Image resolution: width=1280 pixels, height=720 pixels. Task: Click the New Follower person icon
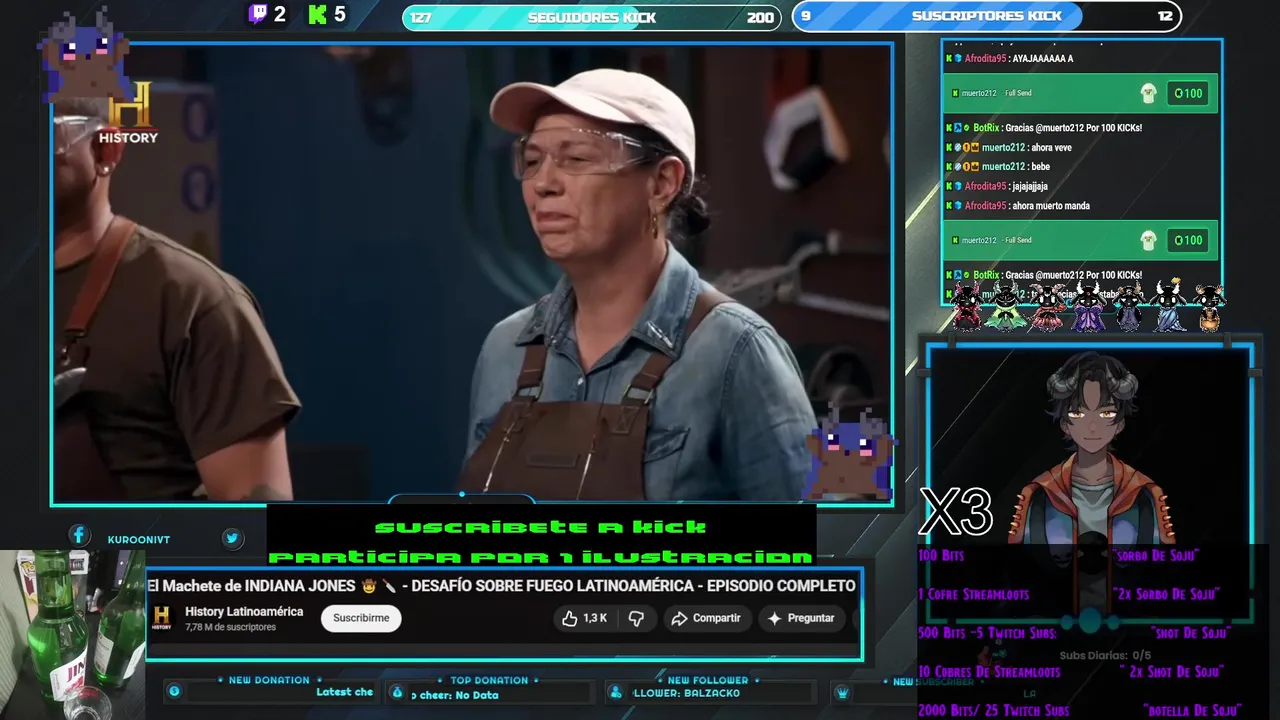tap(616, 692)
